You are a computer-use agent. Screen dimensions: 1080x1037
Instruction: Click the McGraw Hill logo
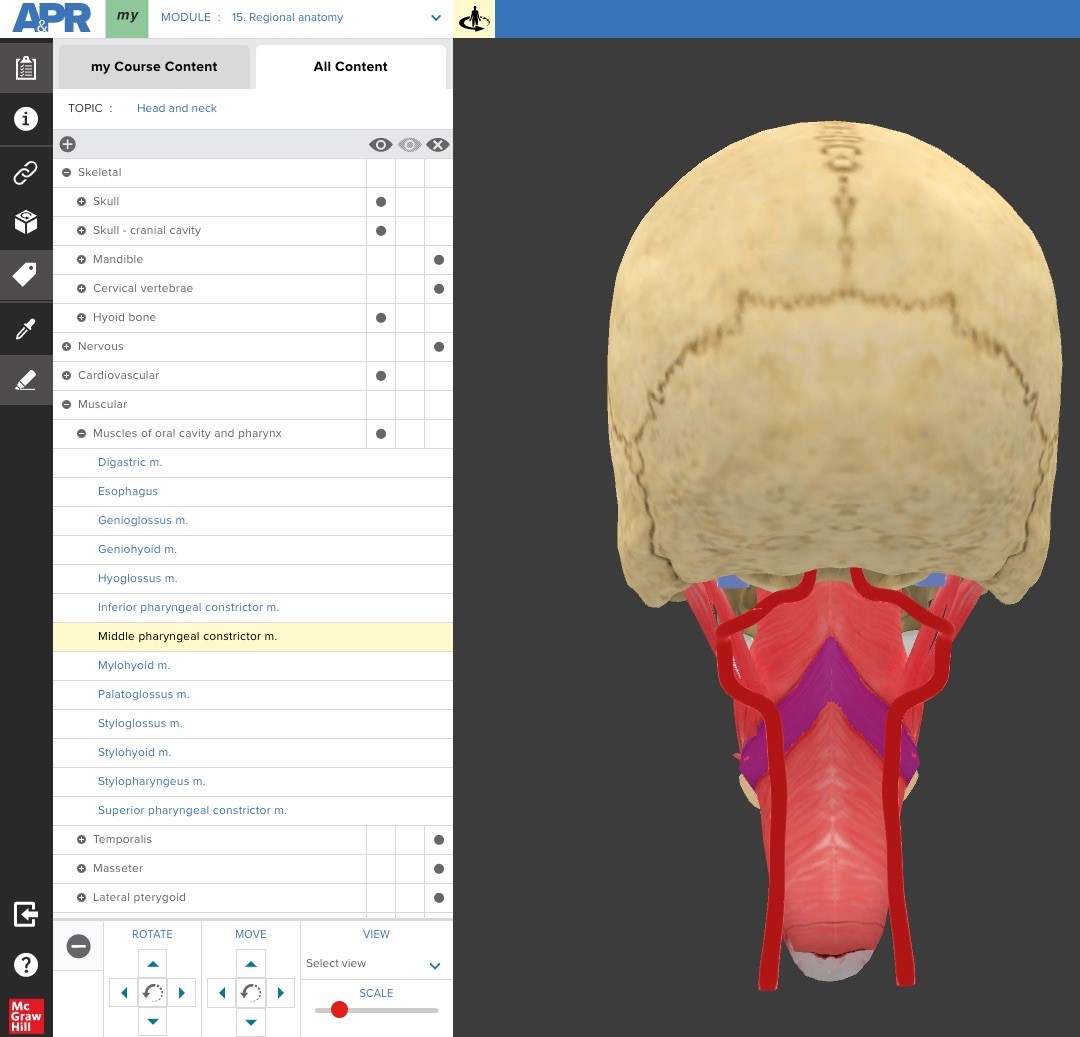pyautogui.click(x=26, y=1016)
